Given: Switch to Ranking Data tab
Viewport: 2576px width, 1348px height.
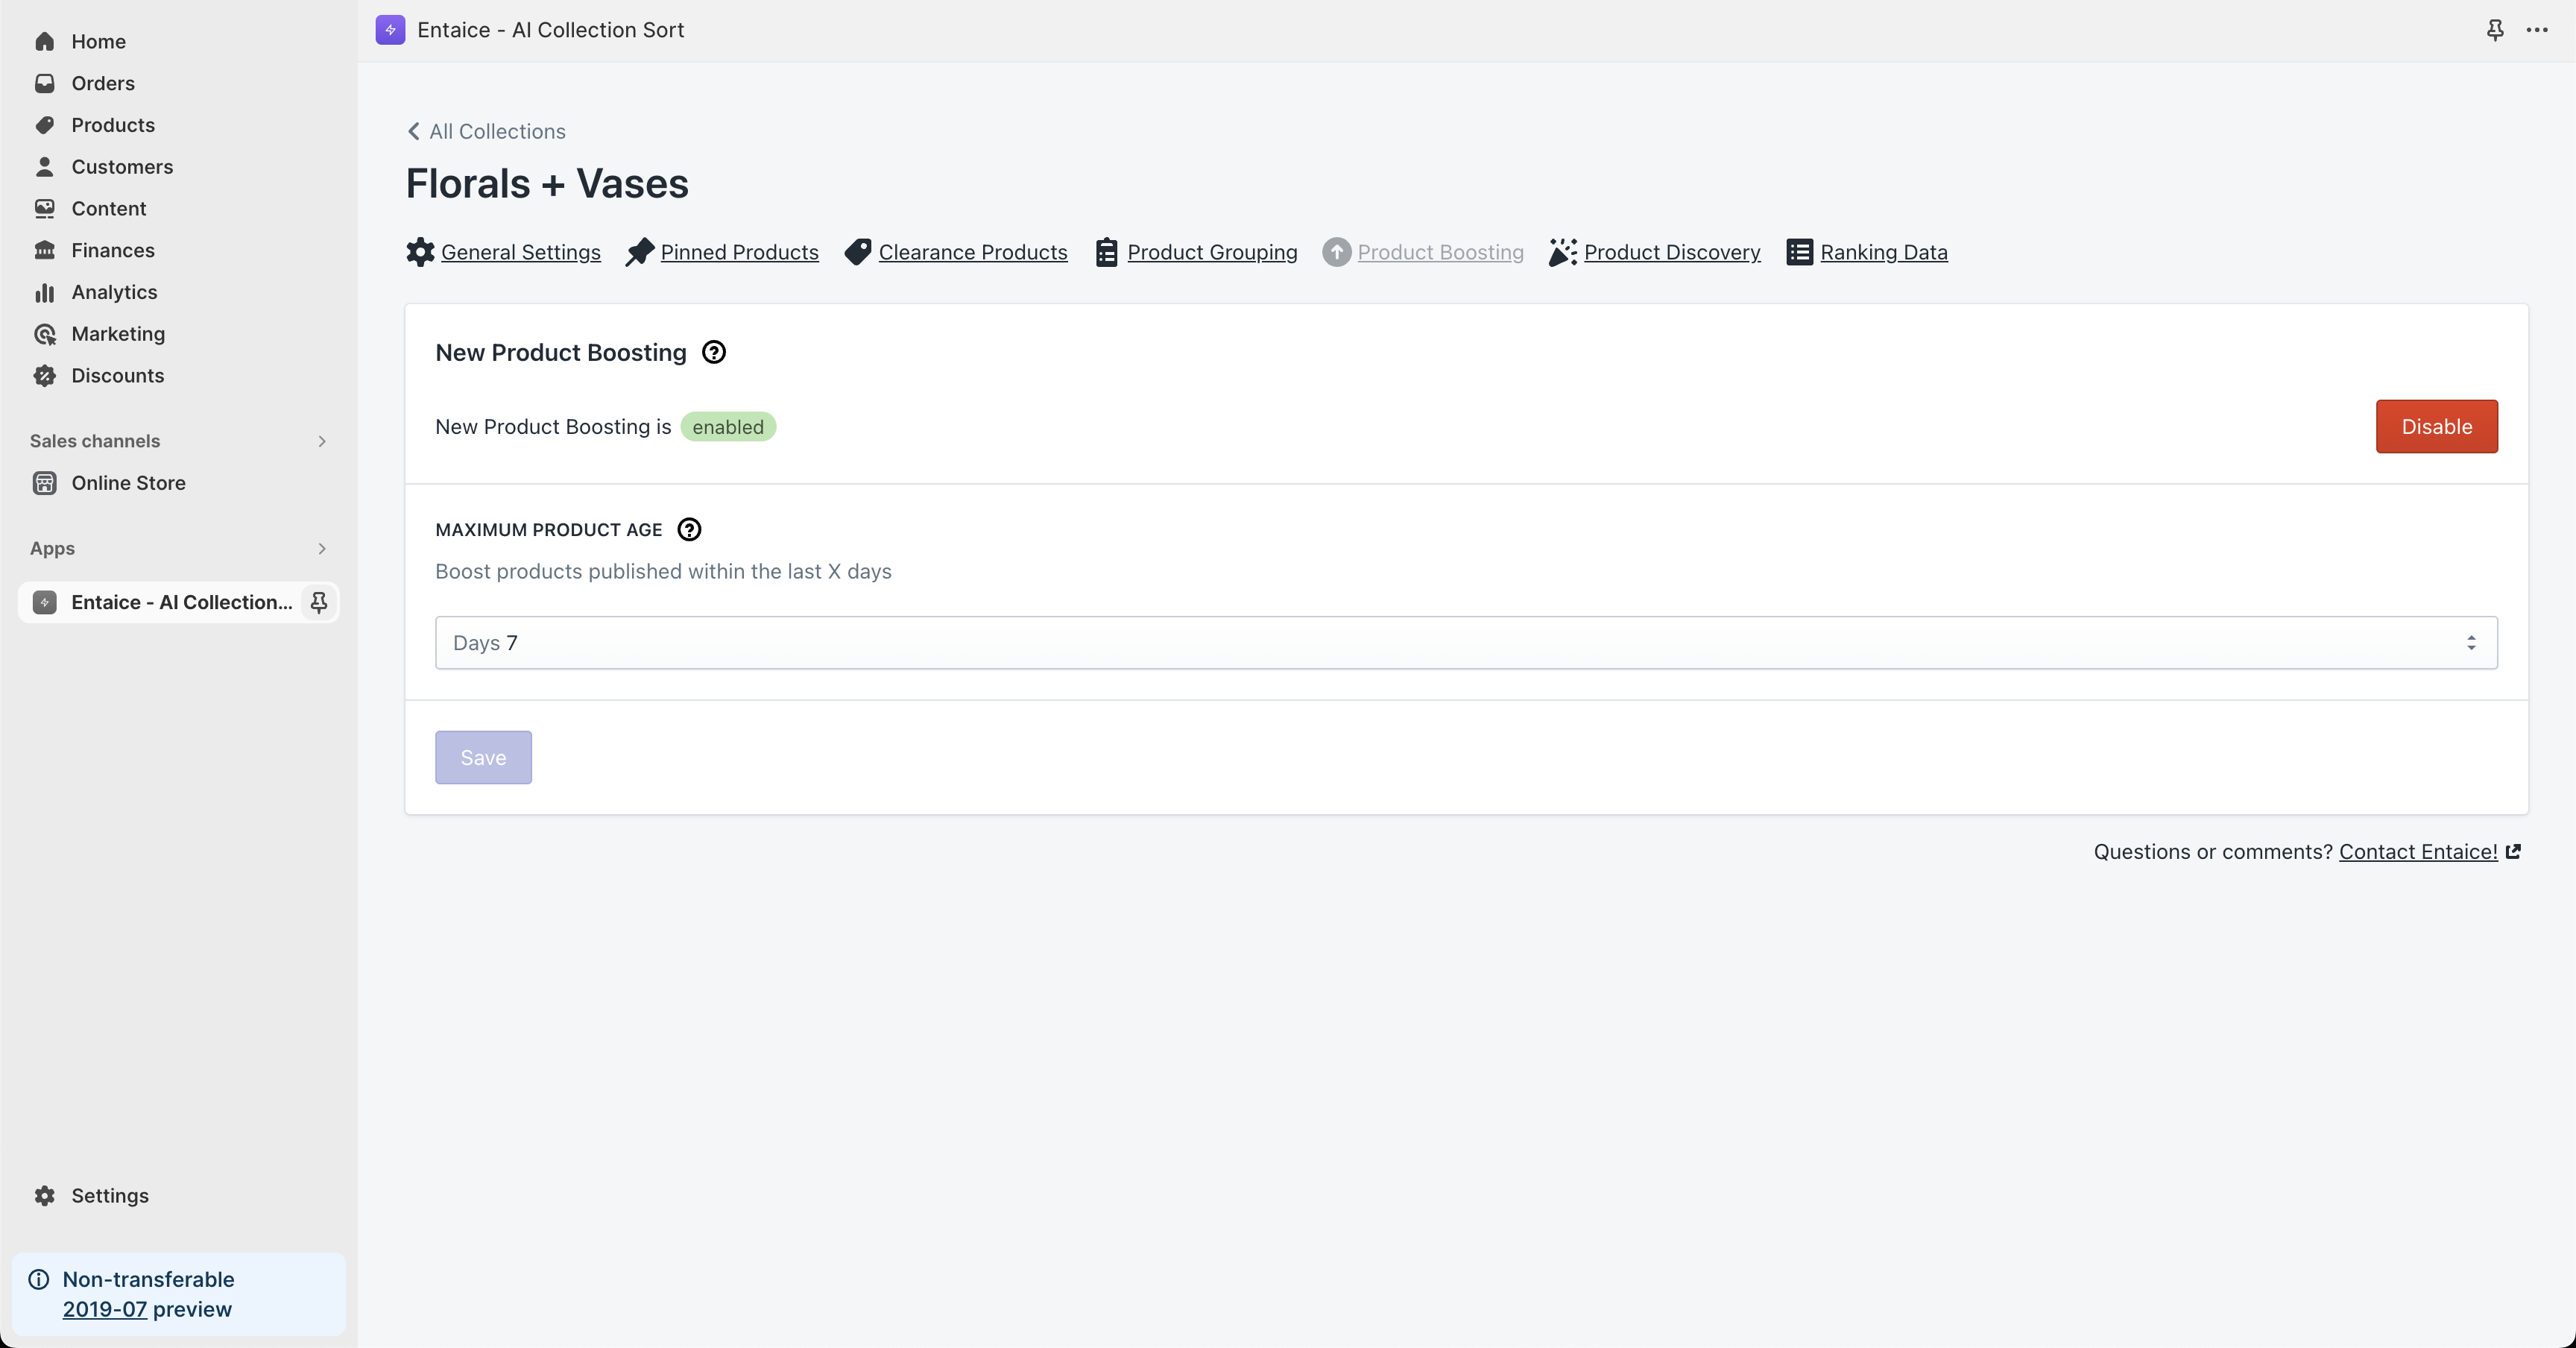Looking at the screenshot, I should [x=1883, y=252].
